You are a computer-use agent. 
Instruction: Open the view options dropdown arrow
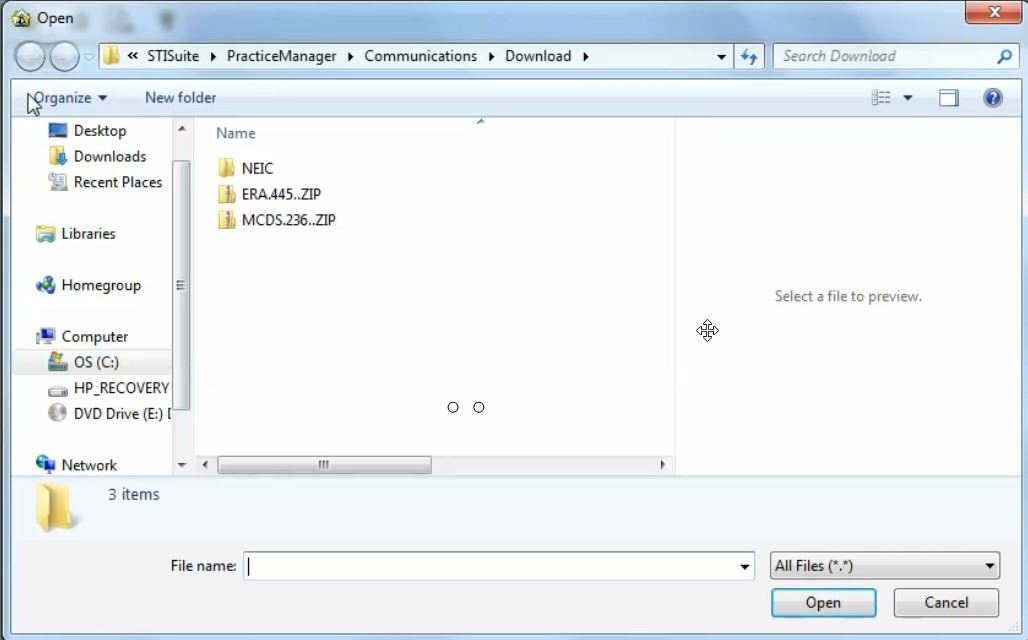908,98
